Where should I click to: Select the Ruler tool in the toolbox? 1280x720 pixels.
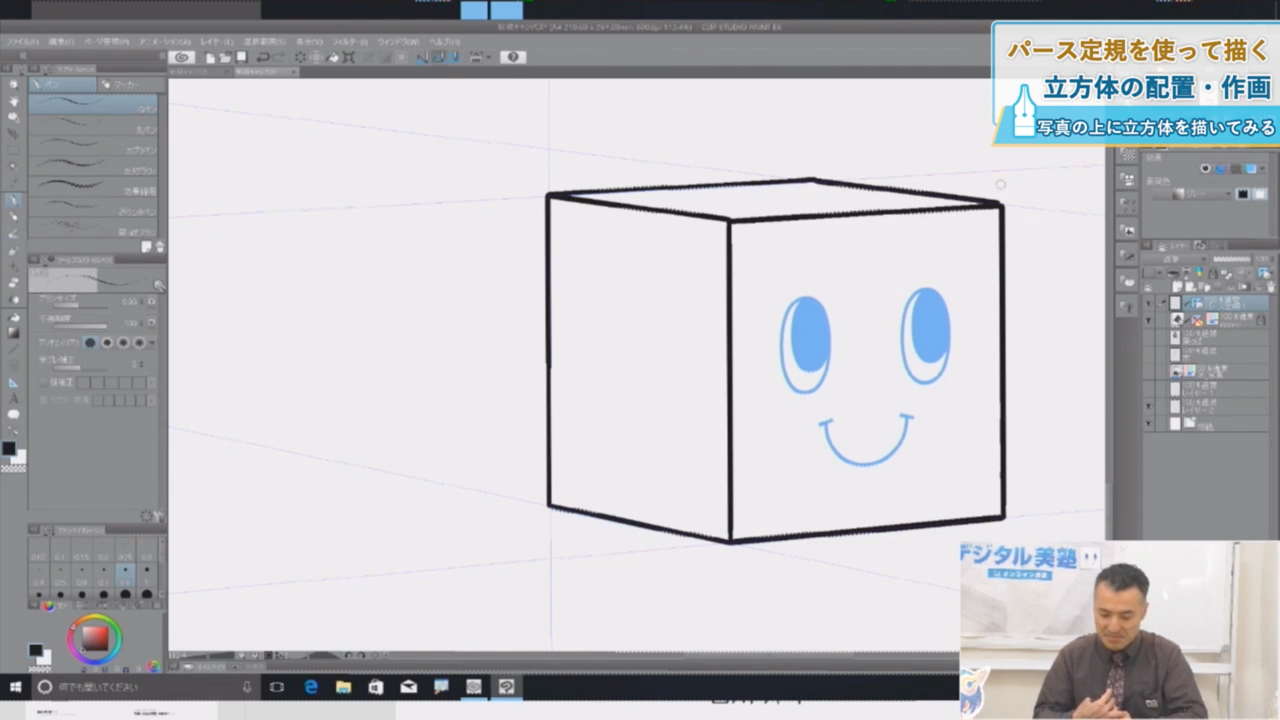click(x=13, y=381)
